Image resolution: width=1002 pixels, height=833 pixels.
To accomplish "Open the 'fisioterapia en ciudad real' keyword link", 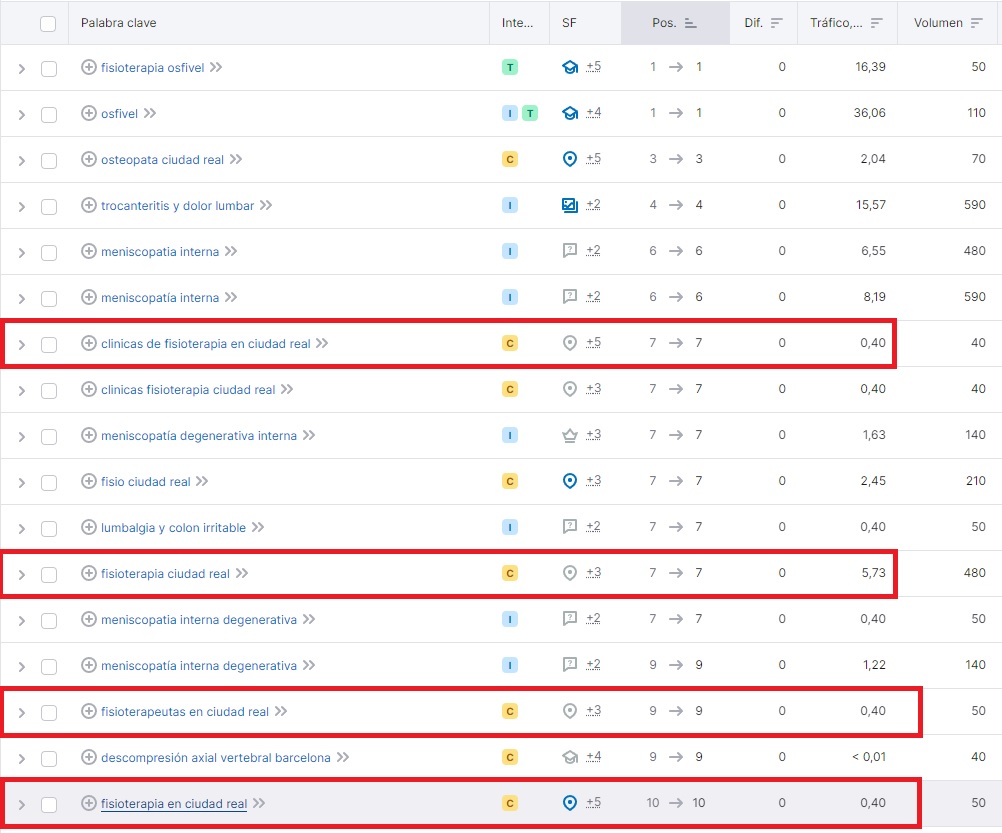I will point(173,804).
